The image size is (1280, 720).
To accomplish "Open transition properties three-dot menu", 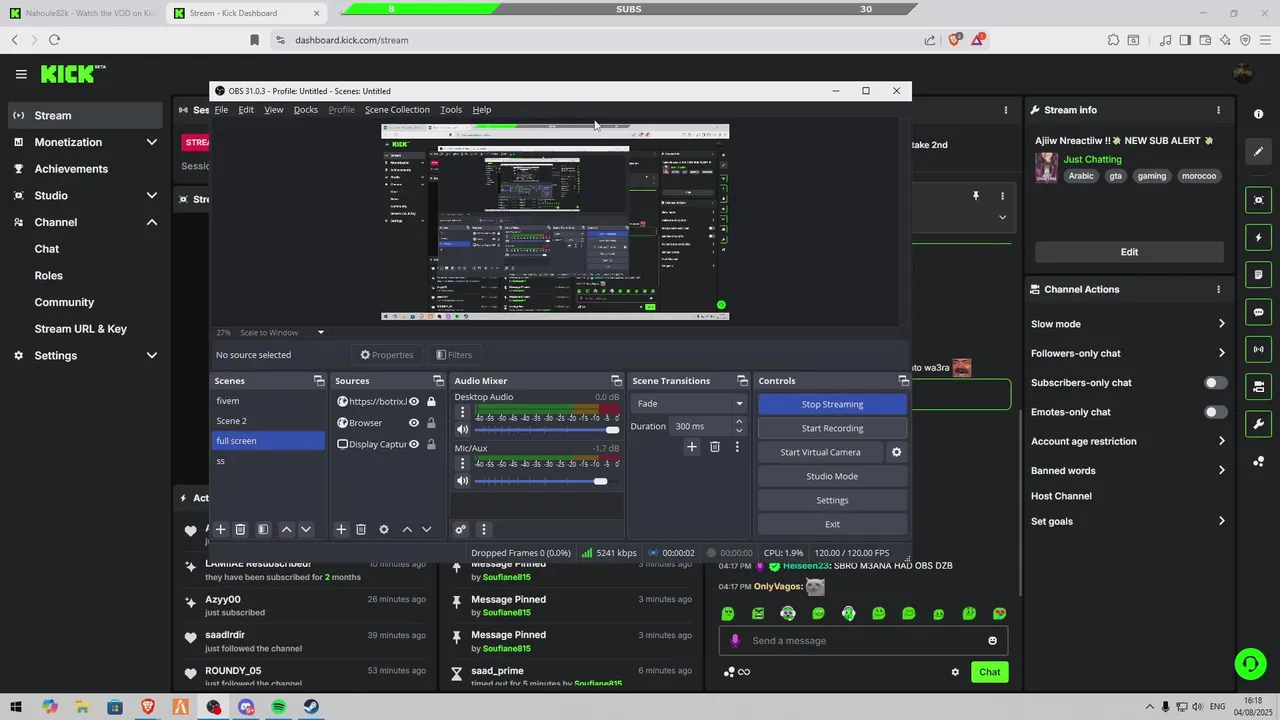I will coord(737,447).
